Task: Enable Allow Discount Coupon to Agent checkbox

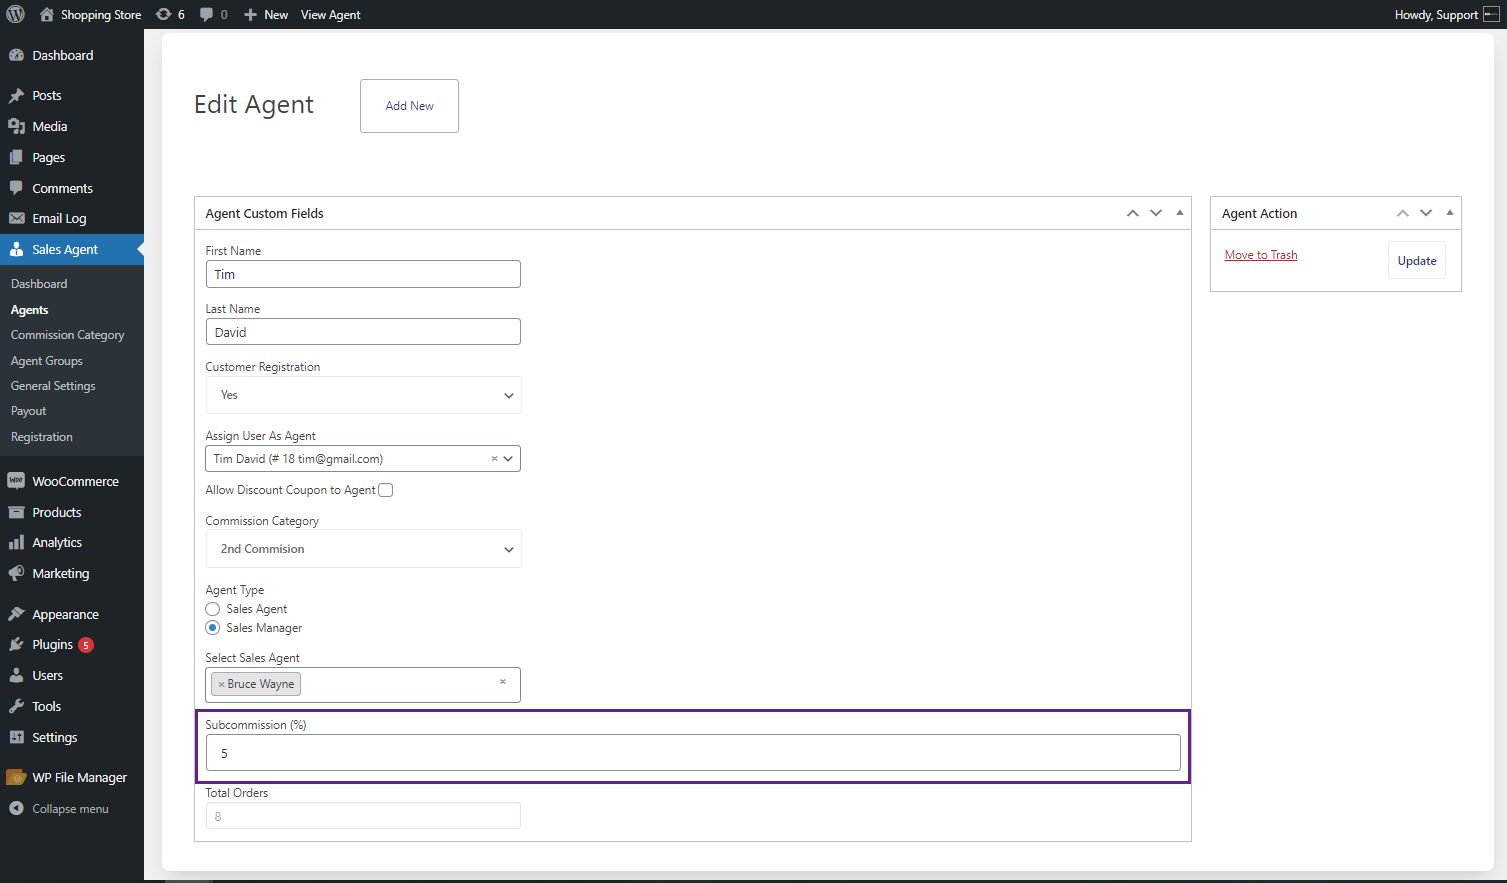Action: (386, 490)
